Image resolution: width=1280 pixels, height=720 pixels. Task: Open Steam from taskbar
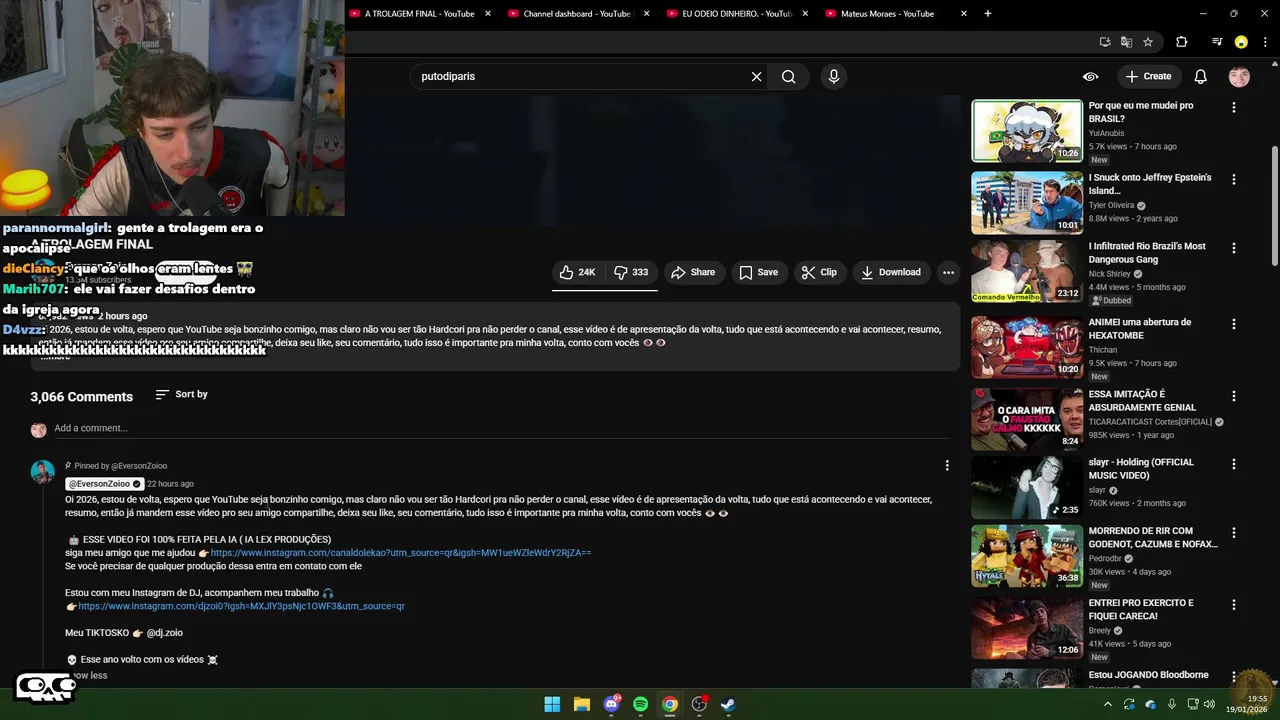[728, 704]
